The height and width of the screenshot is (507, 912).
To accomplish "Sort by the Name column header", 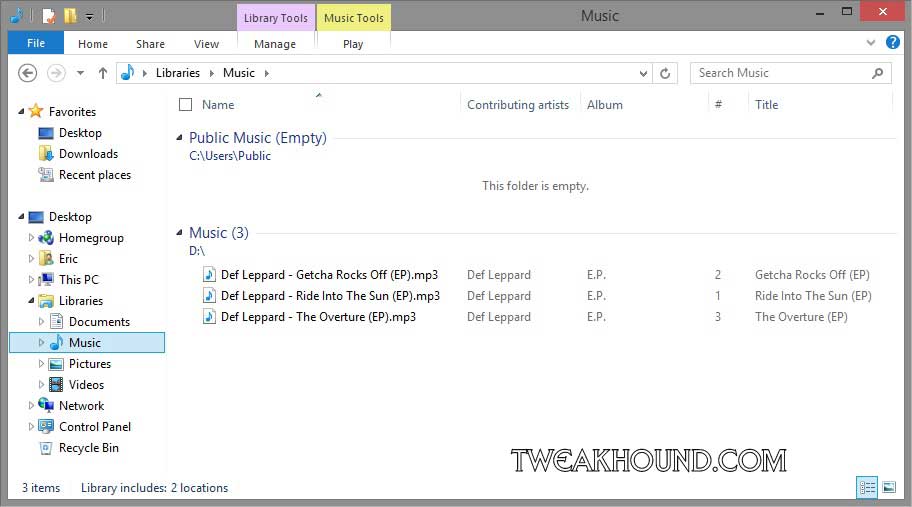I will coord(218,105).
